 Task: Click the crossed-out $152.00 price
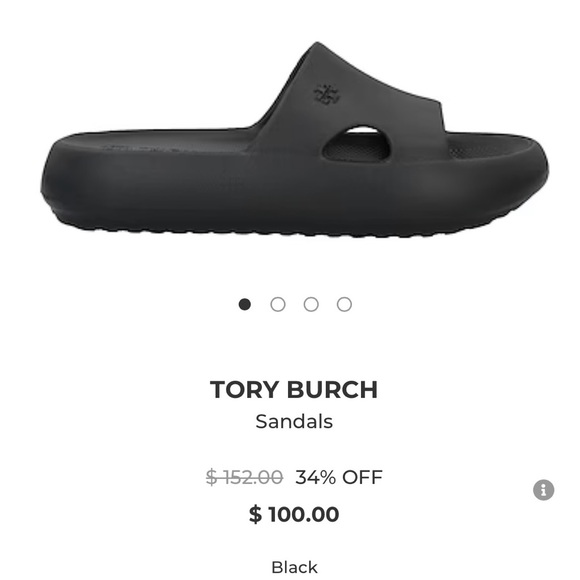[245, 477]
